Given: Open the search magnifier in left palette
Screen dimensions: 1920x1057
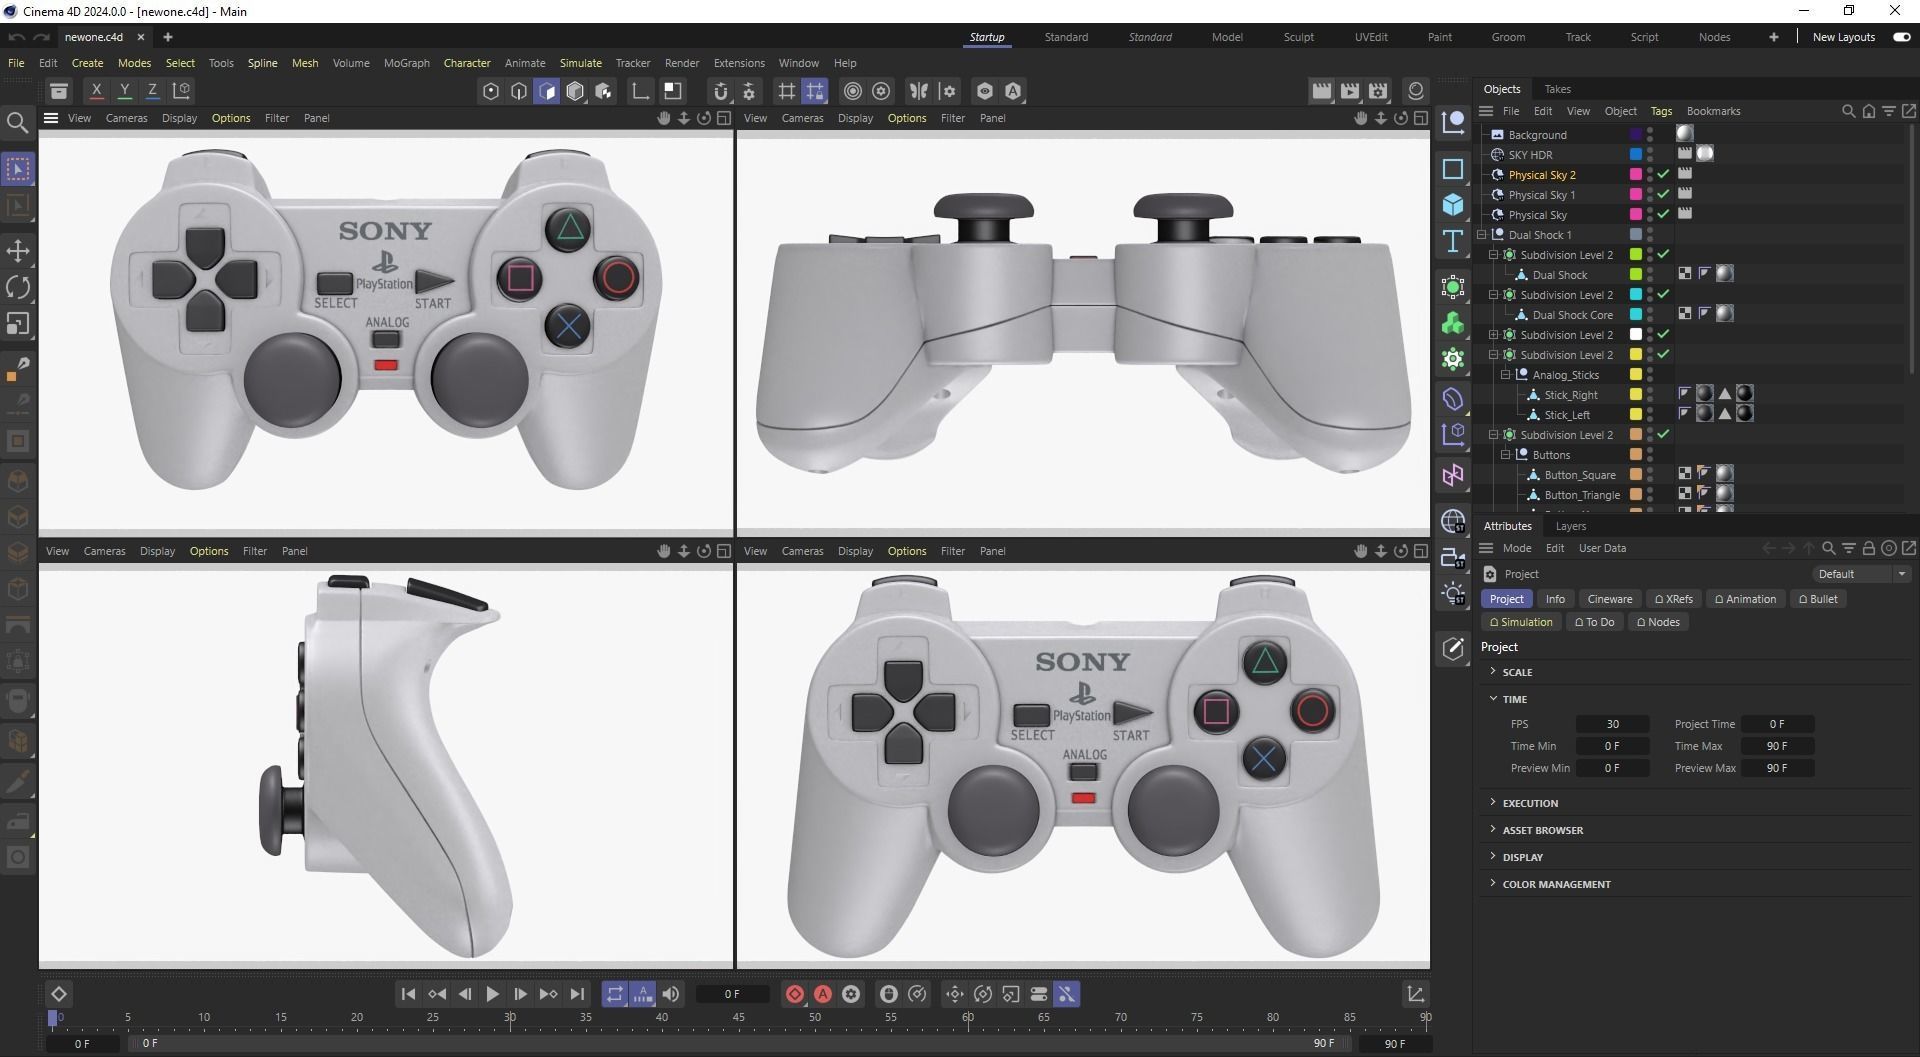Looking at the screenshot, I should pos(17,123).
